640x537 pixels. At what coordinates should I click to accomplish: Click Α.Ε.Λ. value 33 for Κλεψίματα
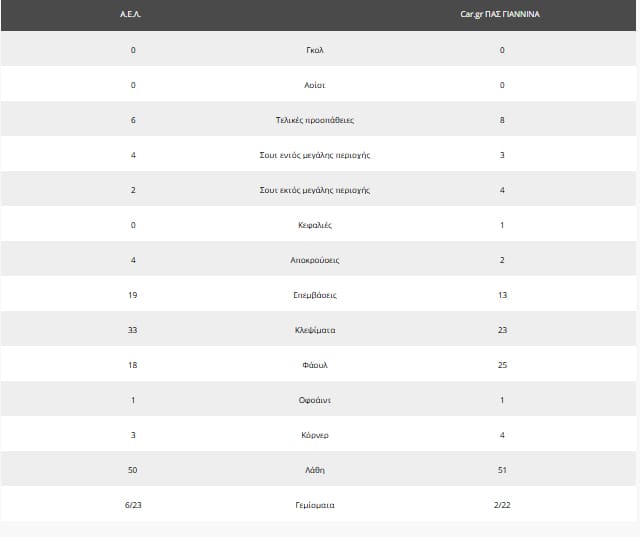tap(133, 330)
